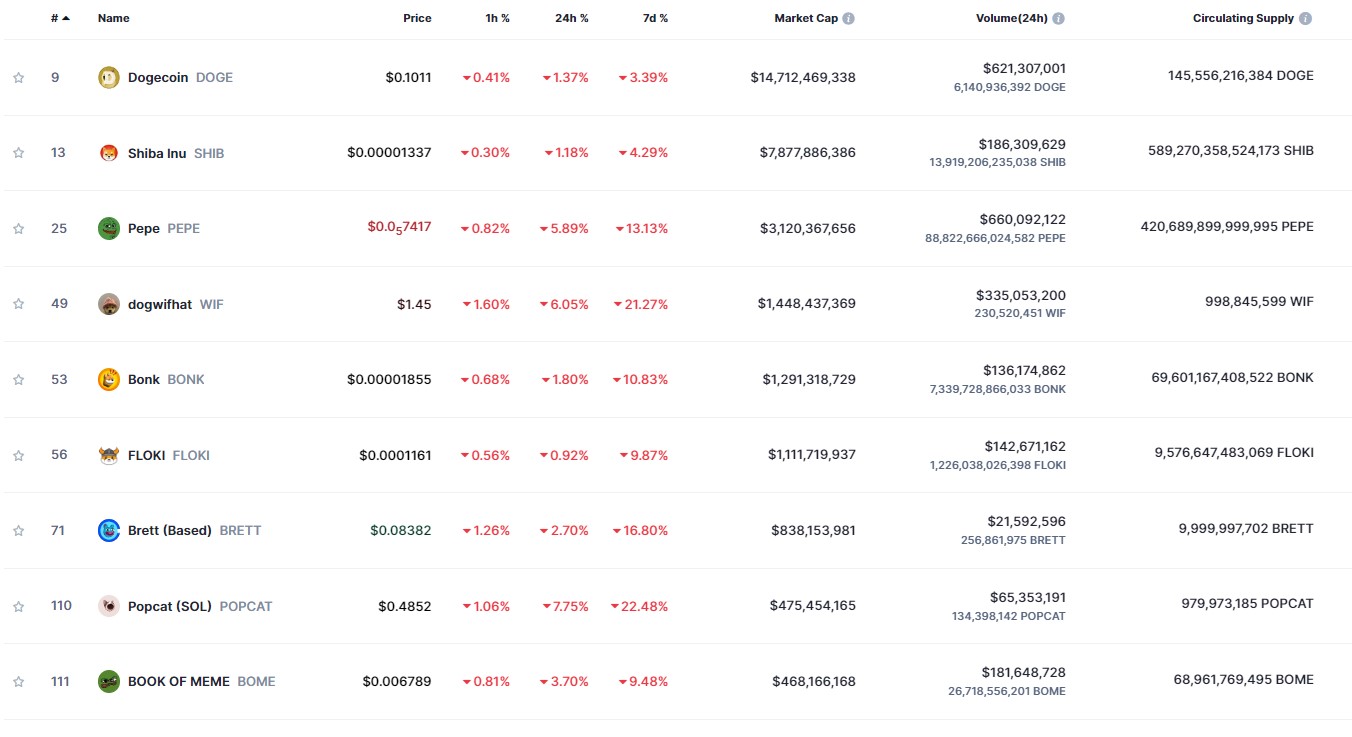This screenshot has width=1352, height=737.
Task: Sort table by 7d % column header
Action: pos(653,18)
